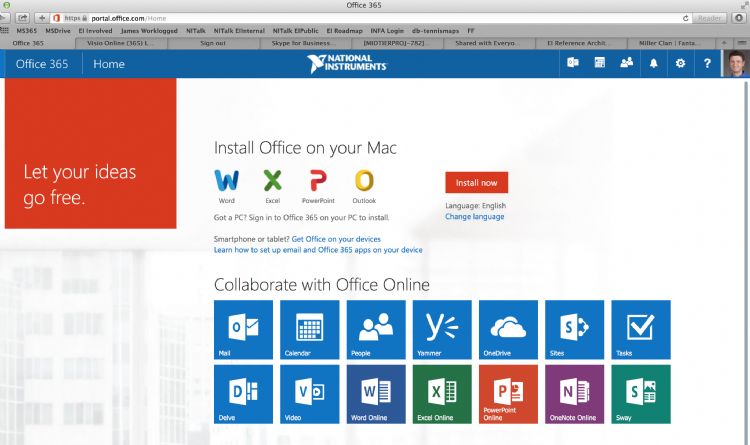
Task: Click the share button in browser toolbar
Action: coord(22,18)
